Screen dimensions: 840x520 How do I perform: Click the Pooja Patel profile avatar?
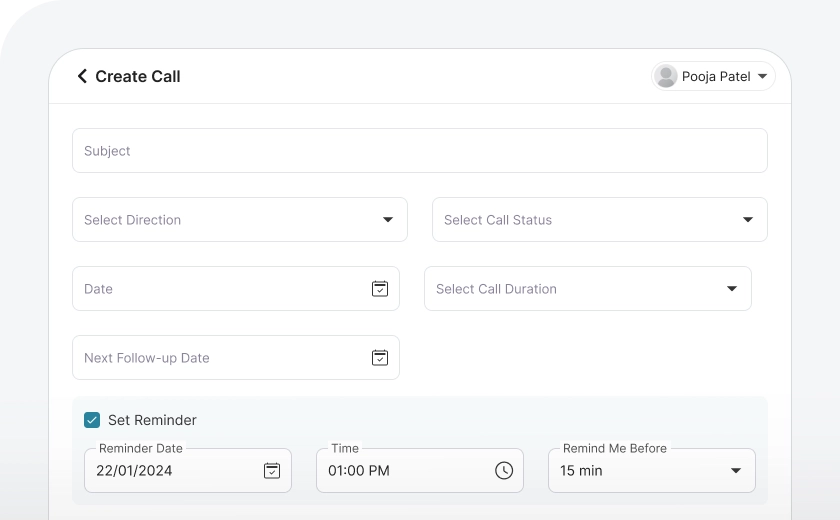coord(666,76)
